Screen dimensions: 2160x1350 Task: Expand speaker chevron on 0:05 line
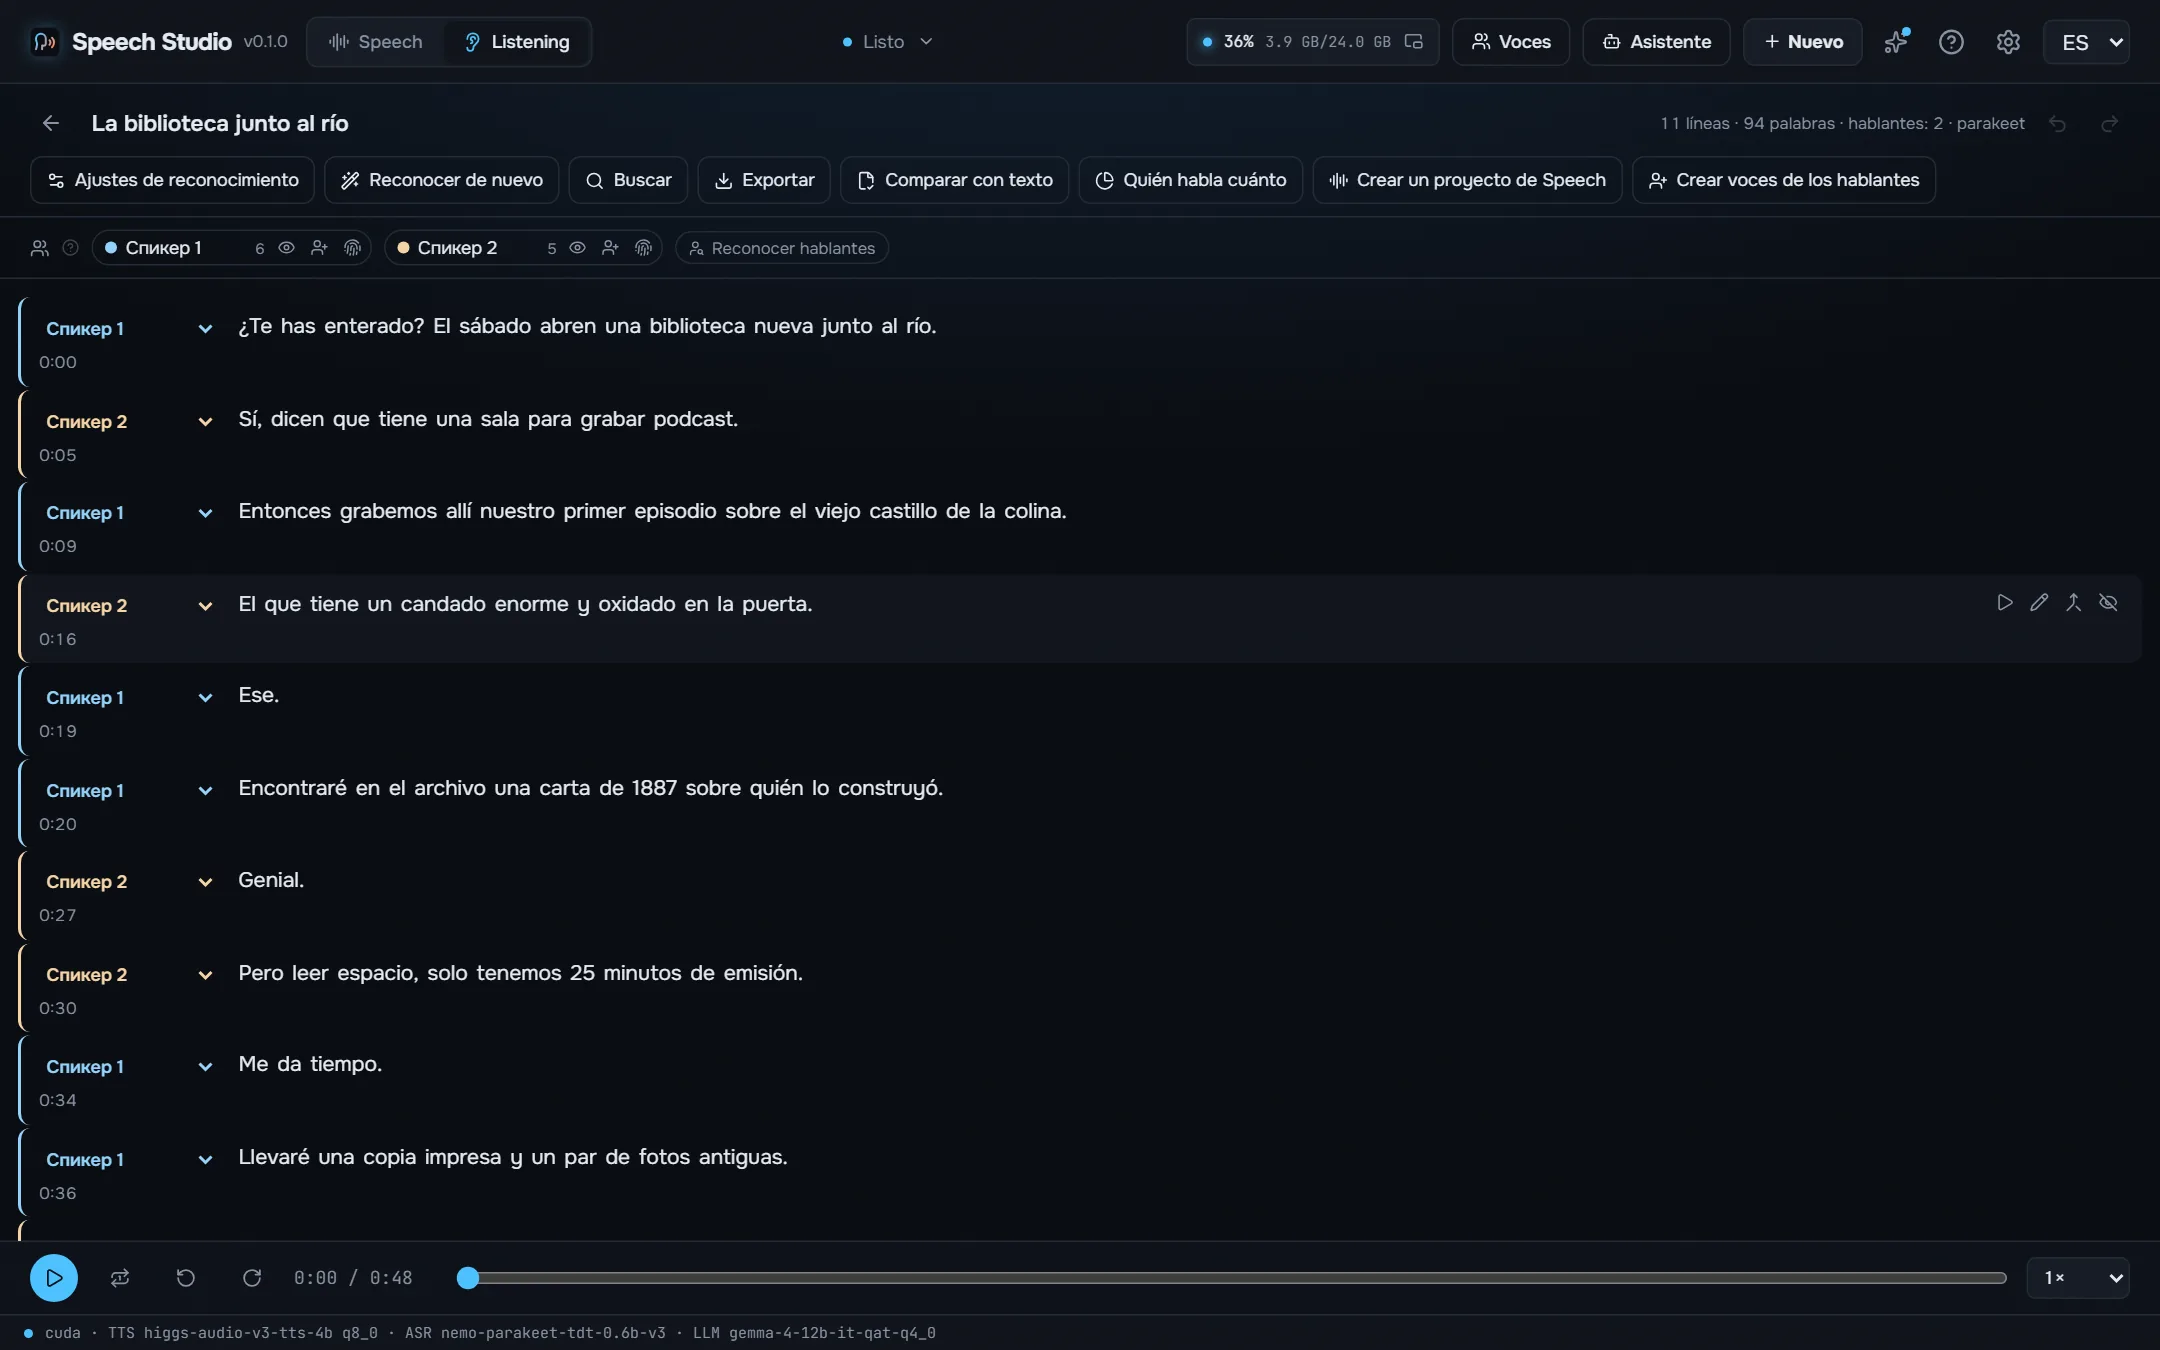tap(205, 422)
